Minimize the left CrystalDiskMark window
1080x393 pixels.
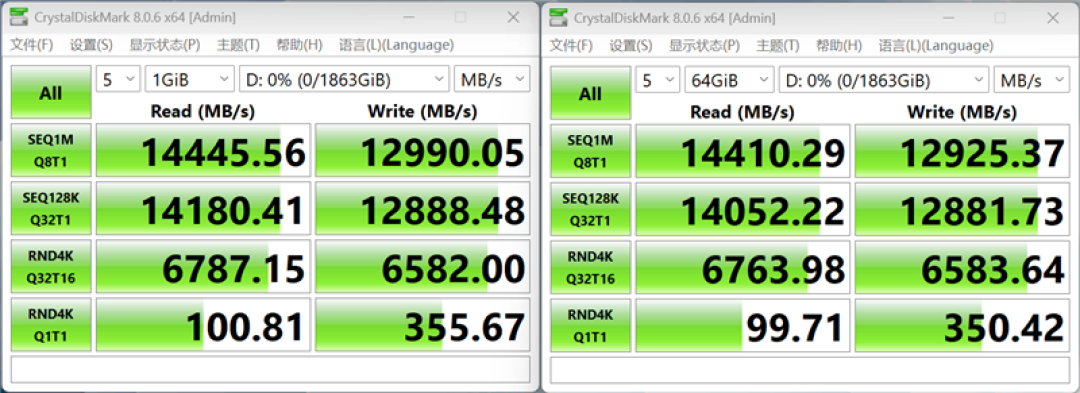408,17
